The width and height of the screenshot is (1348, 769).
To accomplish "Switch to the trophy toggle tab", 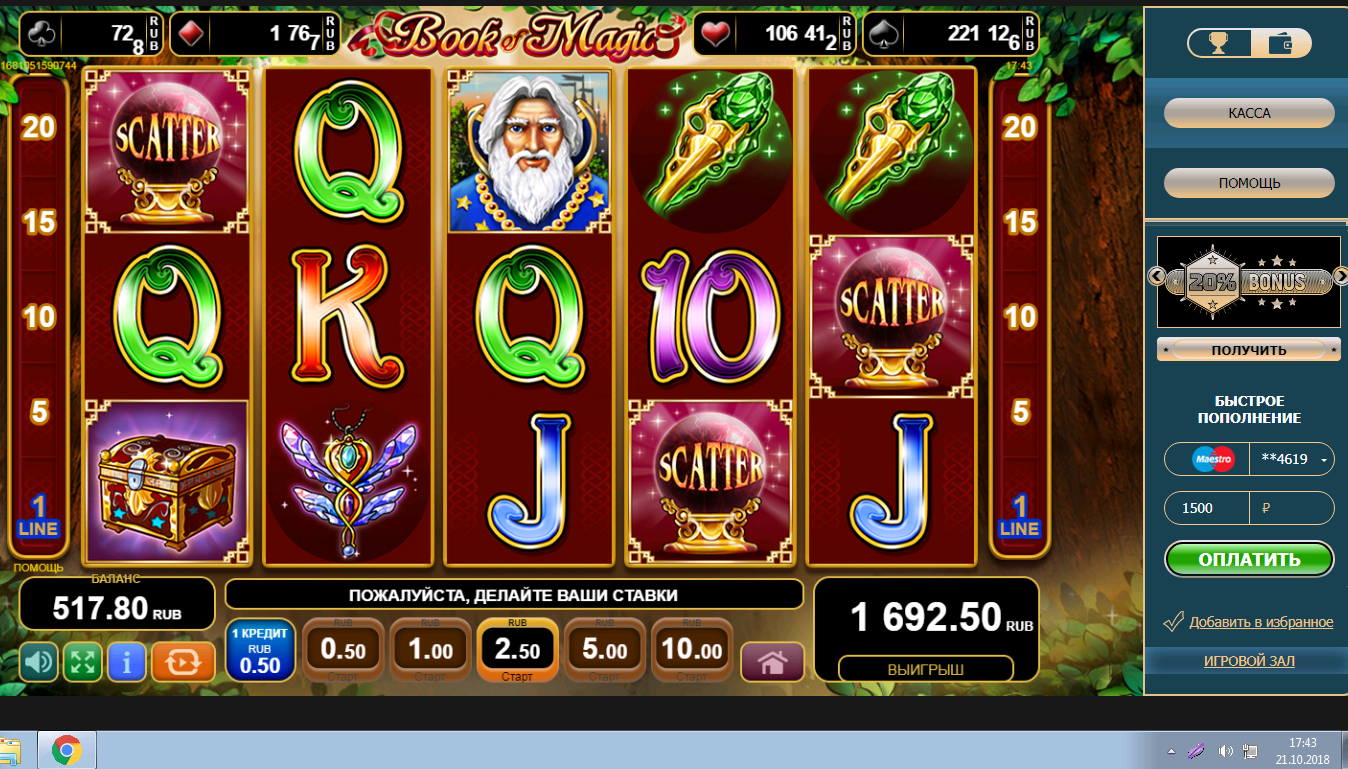I will coord(1219,43).
